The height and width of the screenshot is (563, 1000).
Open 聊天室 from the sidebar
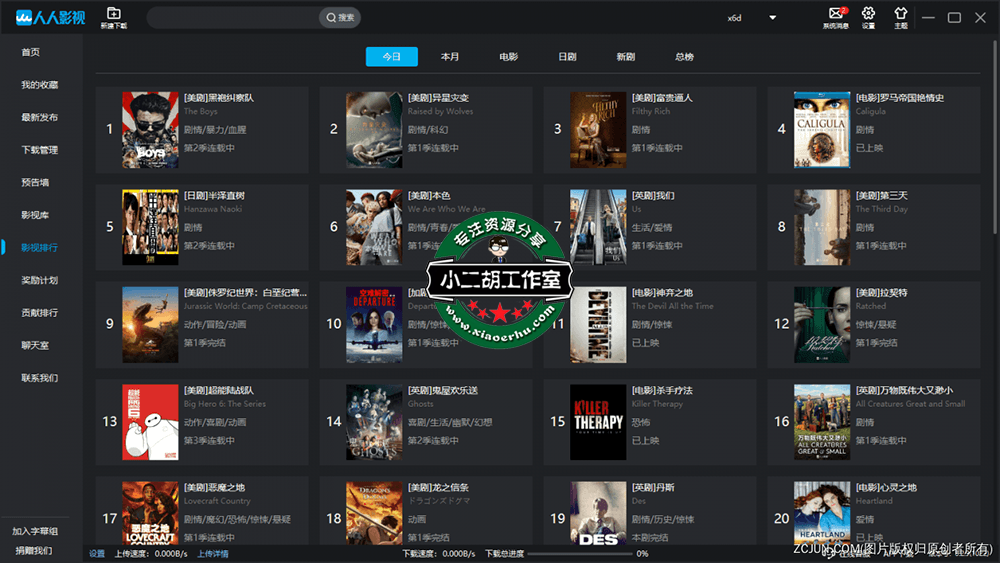tap(36, 345)
